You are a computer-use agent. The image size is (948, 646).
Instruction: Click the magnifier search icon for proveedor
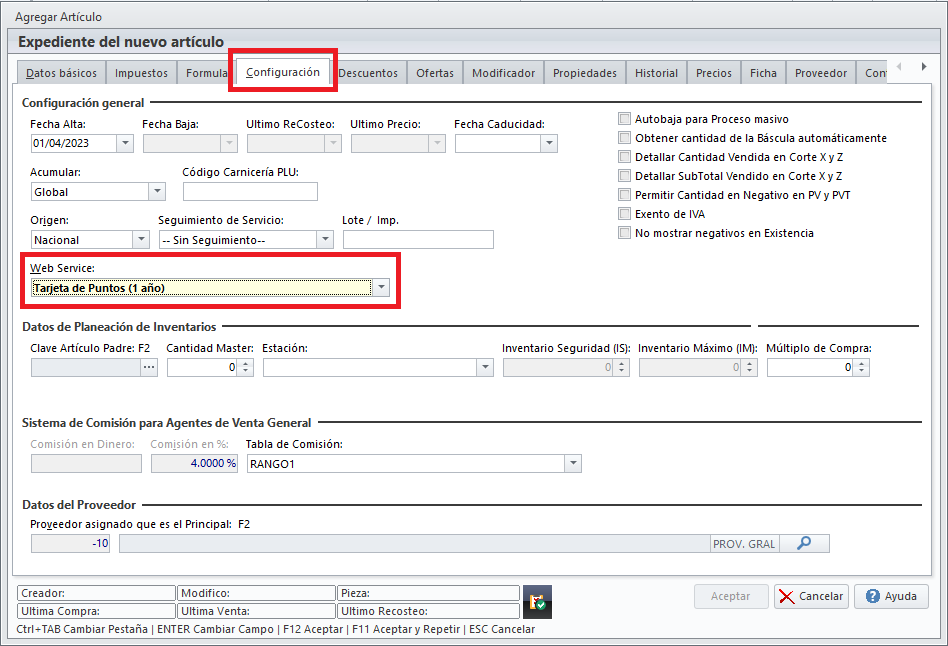[804, 544]
